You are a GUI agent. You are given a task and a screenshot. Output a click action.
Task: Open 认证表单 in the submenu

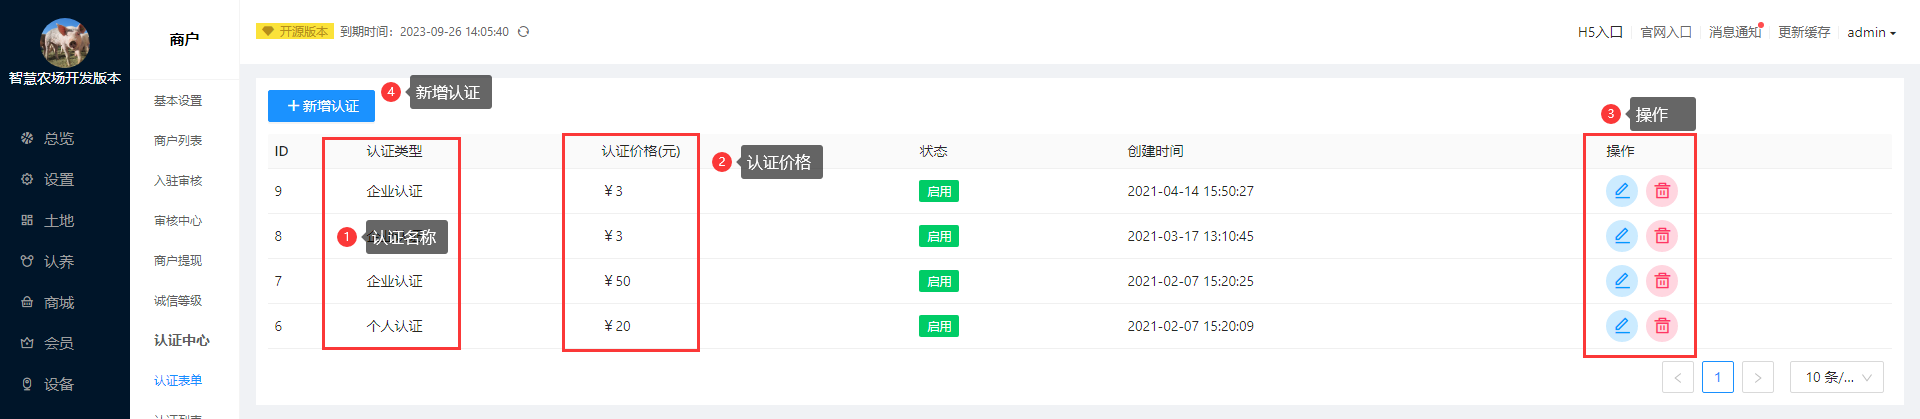[178, 381]
